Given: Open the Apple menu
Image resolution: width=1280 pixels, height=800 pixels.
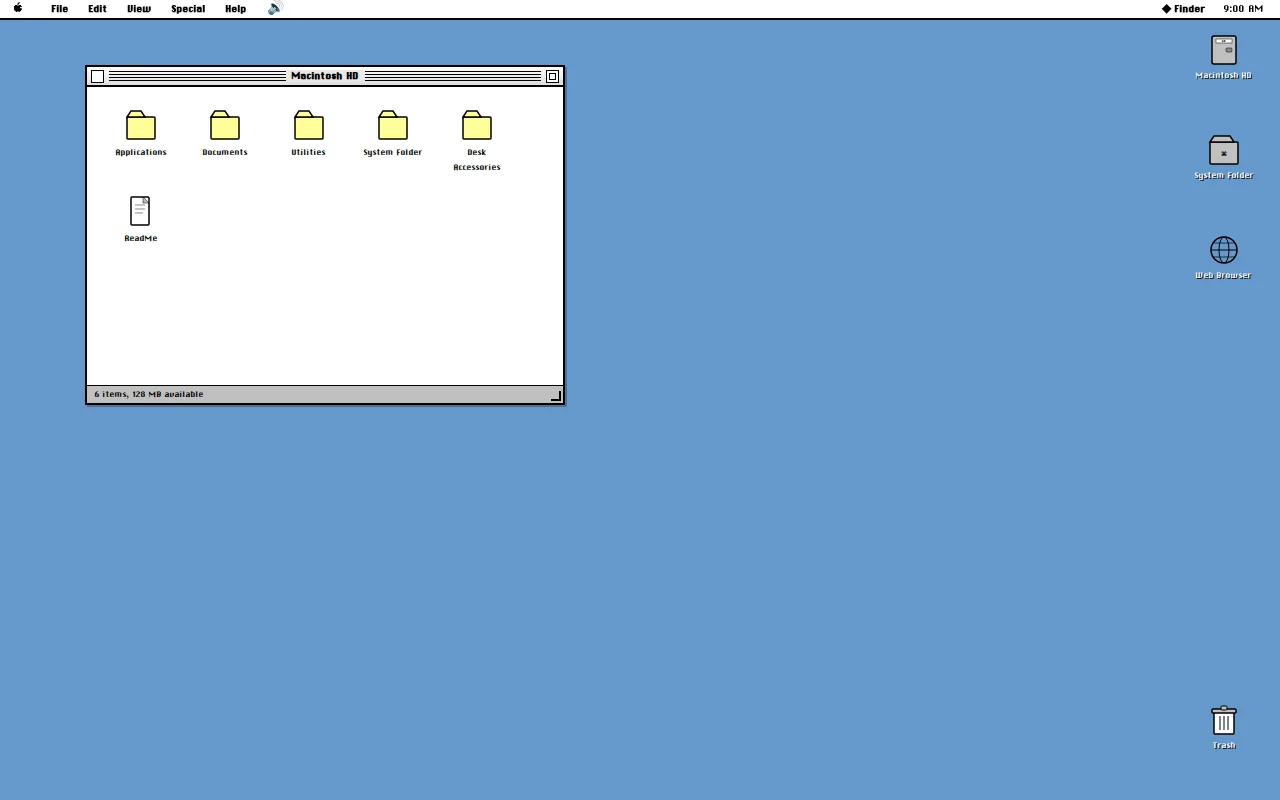Looking at the screenshot, I should click(x=18, y=8).
